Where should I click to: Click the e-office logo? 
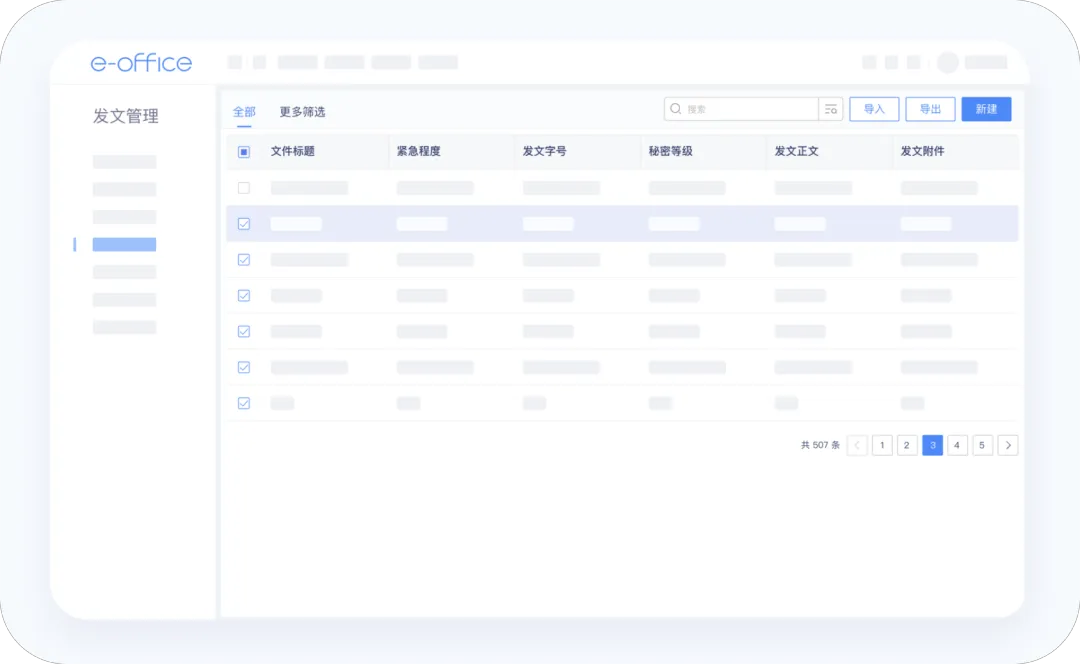(141, 63)
